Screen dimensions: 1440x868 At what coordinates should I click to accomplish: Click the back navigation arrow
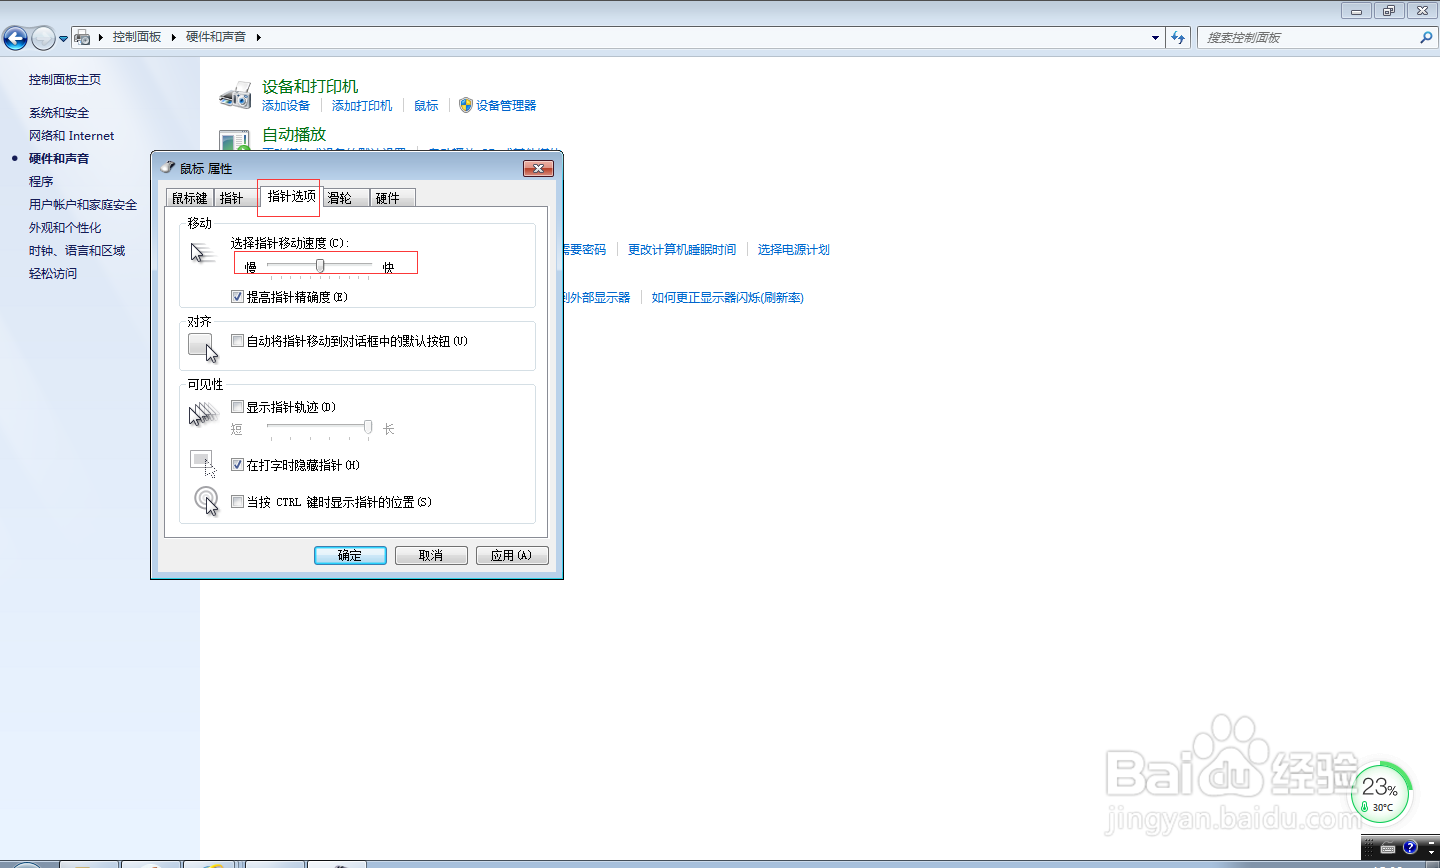coord(15,37)
